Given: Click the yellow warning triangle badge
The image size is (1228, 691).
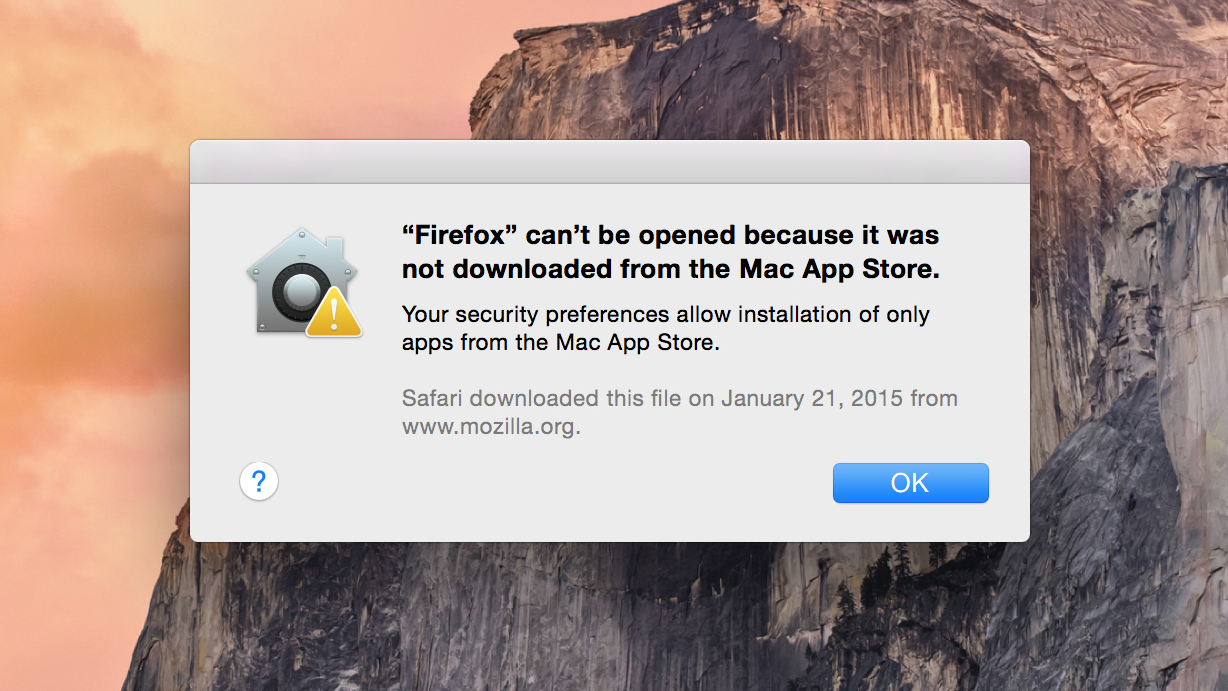Looking at the screenshot, I should tap(334, 314).
